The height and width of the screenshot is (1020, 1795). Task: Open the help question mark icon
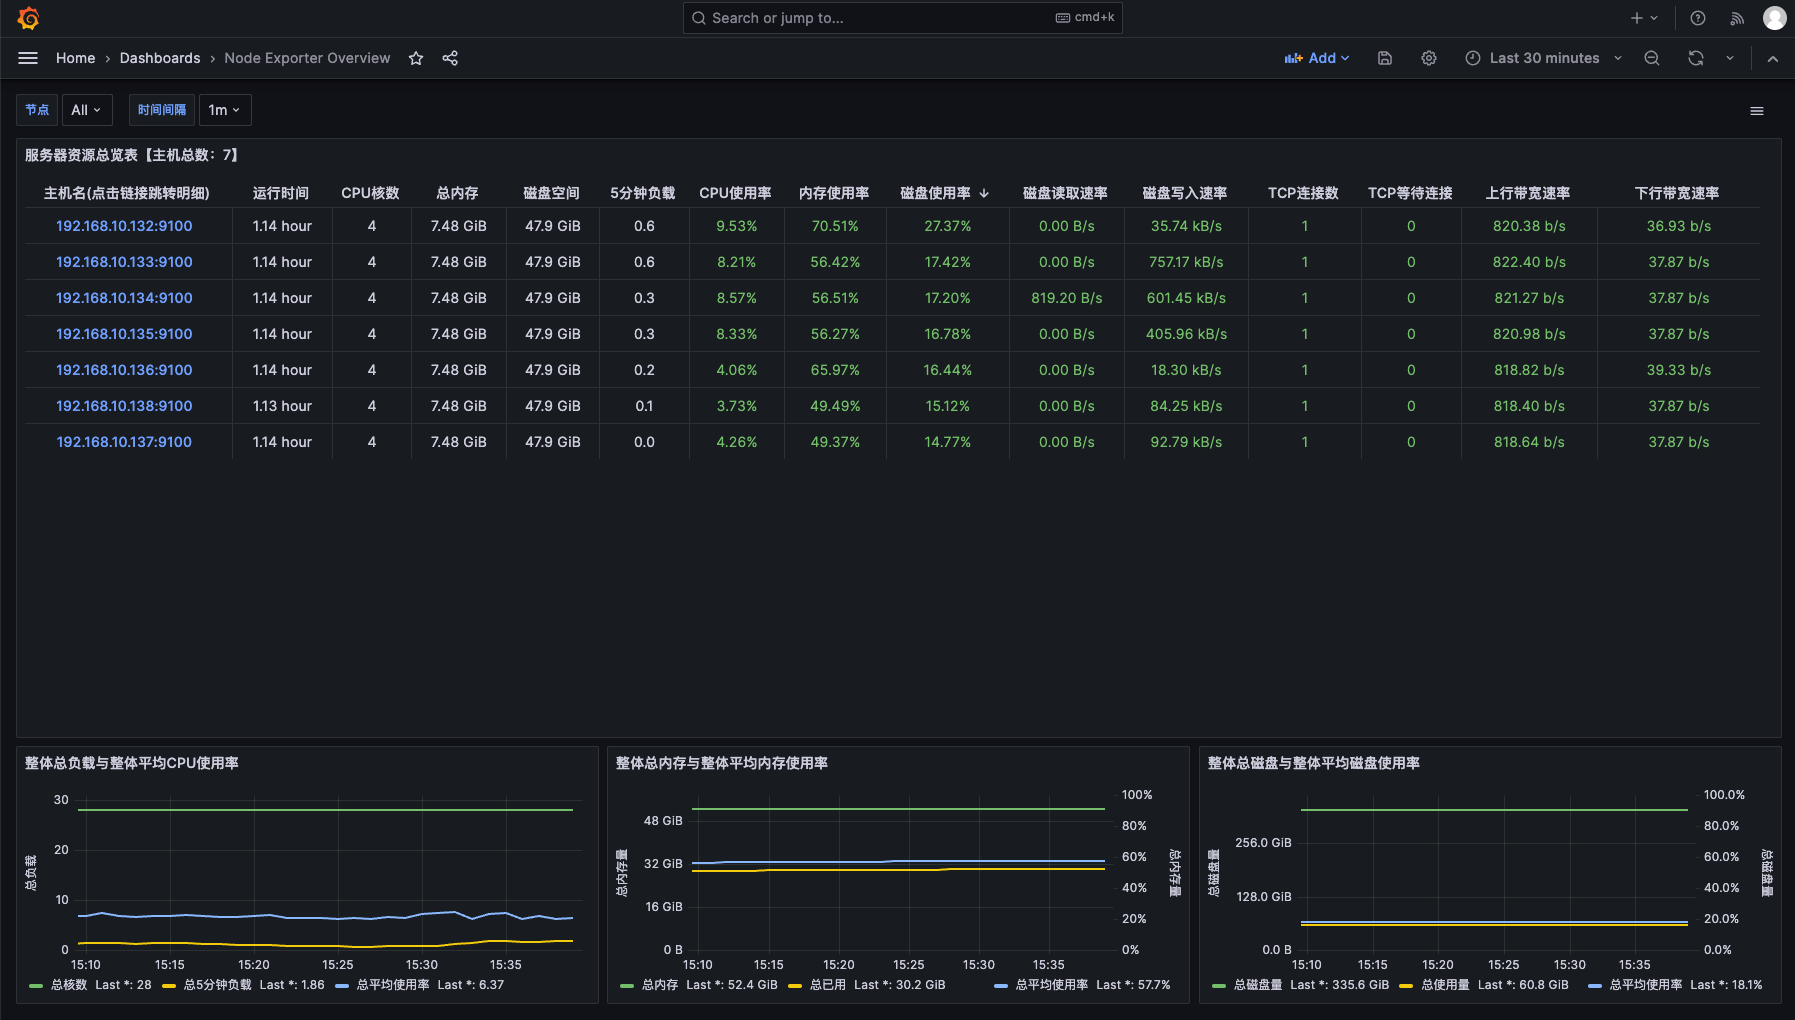pos(1698,18)
